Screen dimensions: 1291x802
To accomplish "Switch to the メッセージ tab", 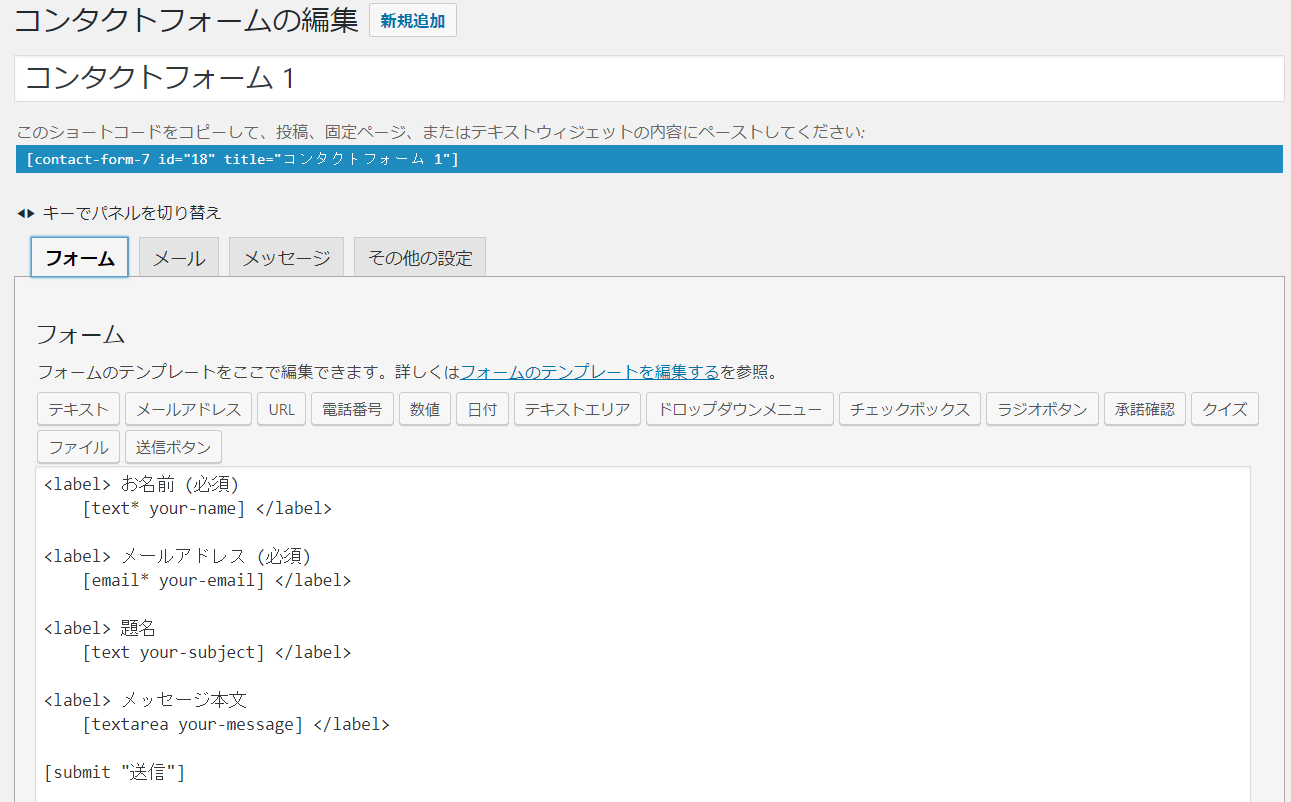I will coord(286,258).
